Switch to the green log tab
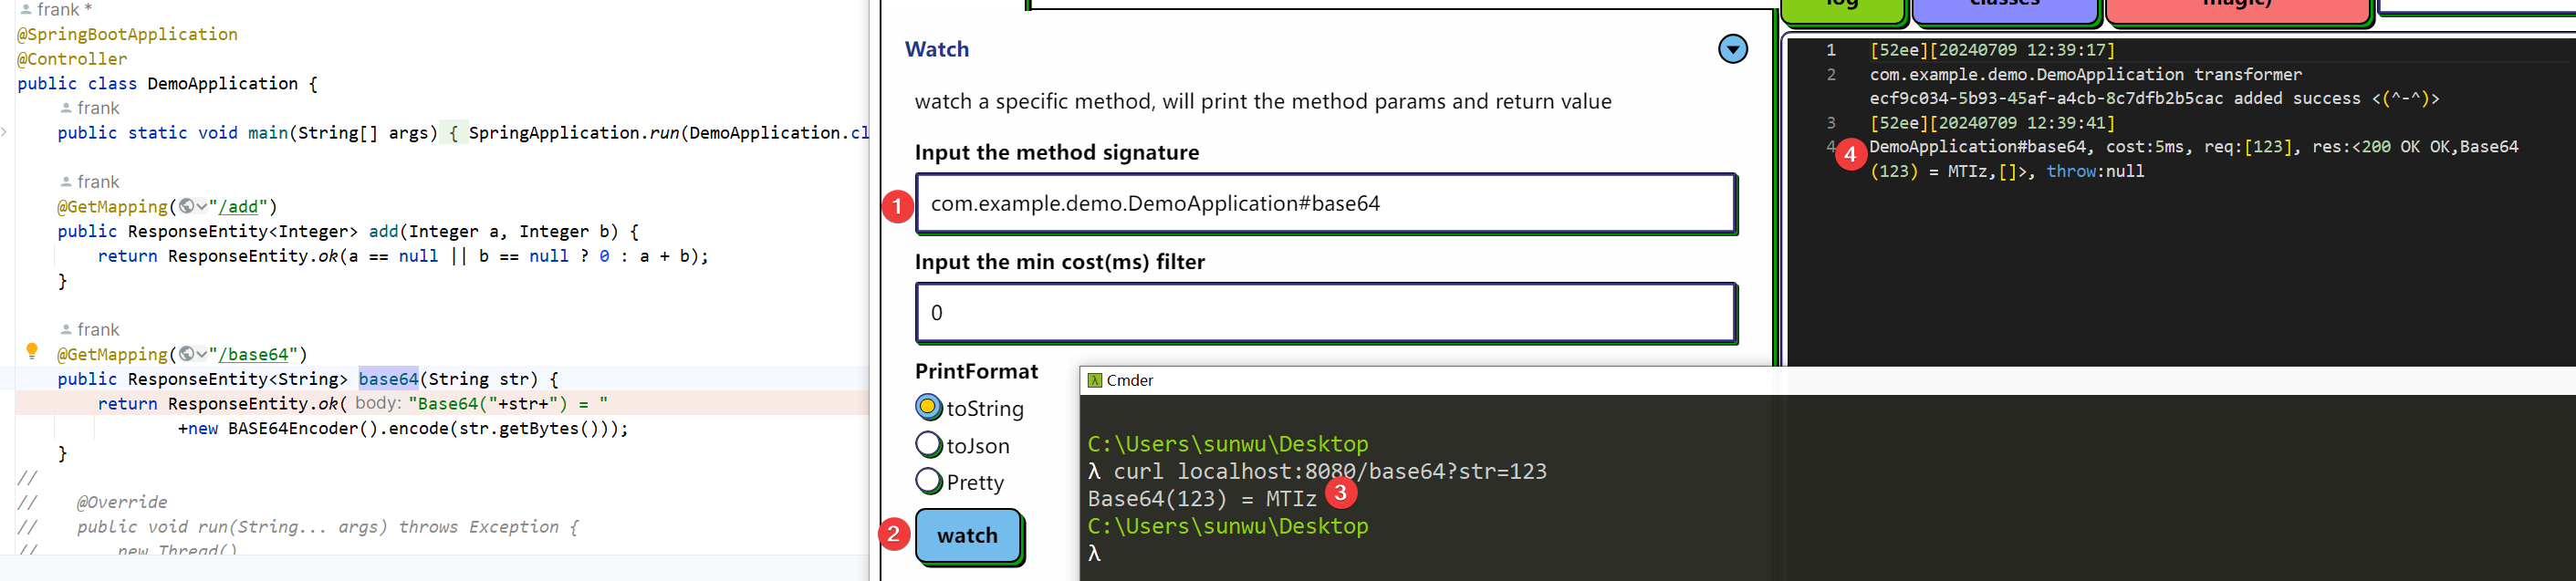The width and height of the screenshot is (2576, 581). click(x=1842, y=8)
